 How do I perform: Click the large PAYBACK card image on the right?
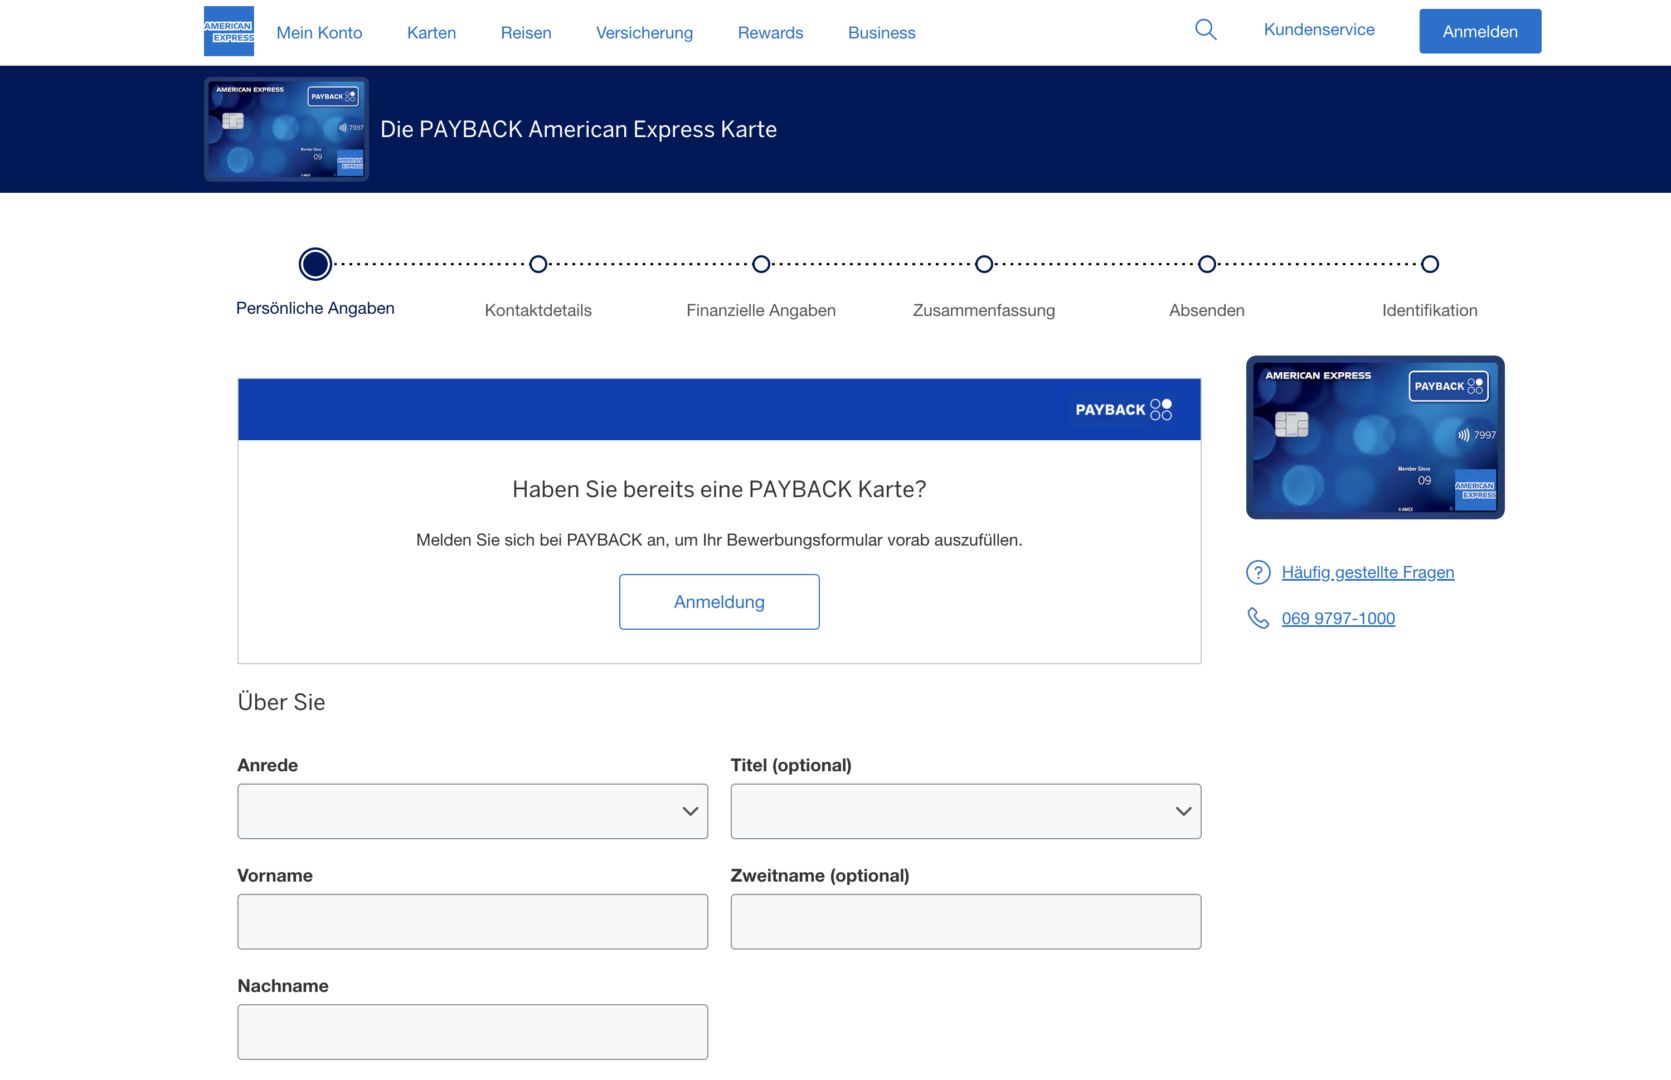[1375, 437]
